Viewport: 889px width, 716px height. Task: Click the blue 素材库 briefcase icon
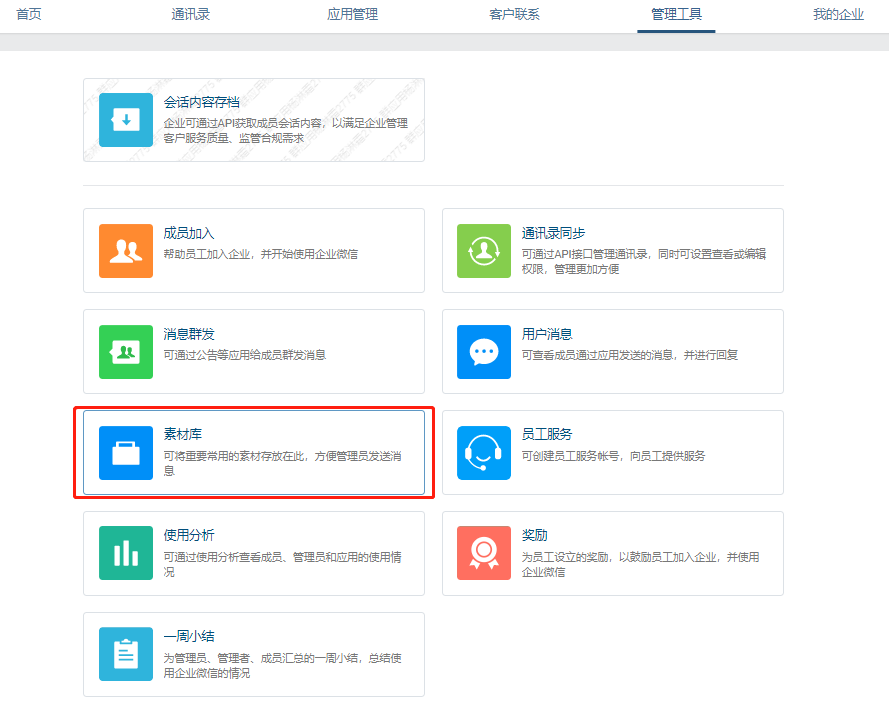pos(126,452)
